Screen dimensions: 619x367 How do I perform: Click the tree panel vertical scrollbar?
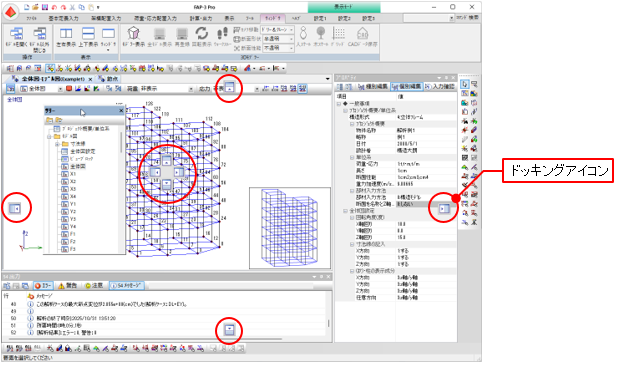click(121, 142)
